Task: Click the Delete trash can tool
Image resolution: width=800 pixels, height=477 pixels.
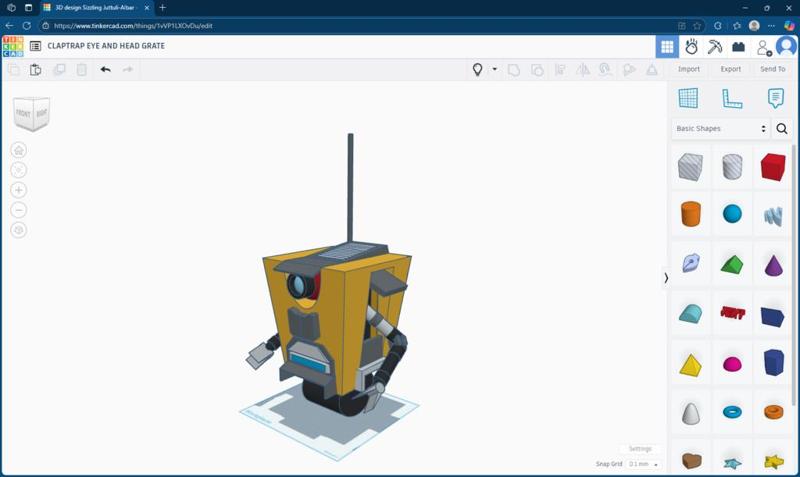Action: (x=82, y=69)
